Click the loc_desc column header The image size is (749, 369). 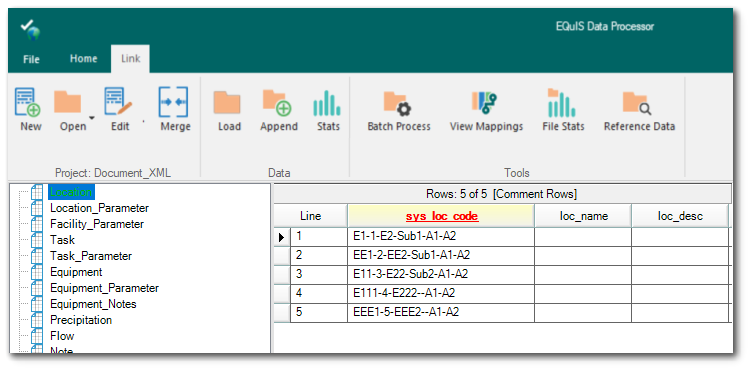pyautogui.click(x=680, y=216)
